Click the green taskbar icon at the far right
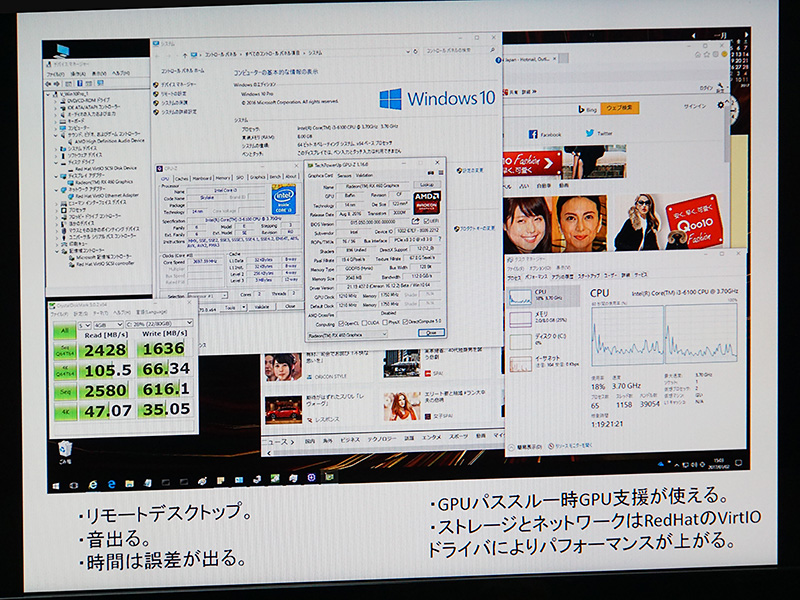Screen dimensions: 800x600 point(329,477)
